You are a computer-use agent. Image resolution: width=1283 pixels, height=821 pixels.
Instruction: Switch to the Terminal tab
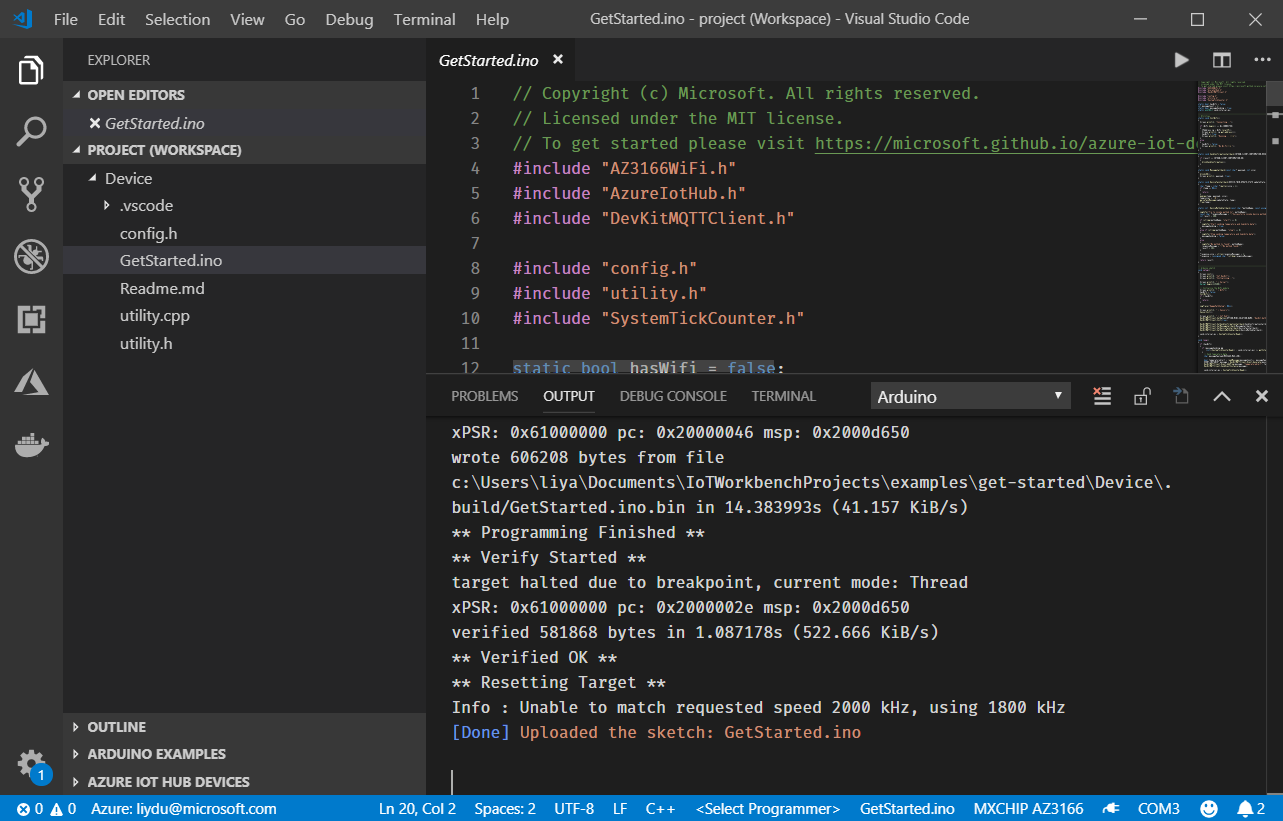[x=784, y=396]
